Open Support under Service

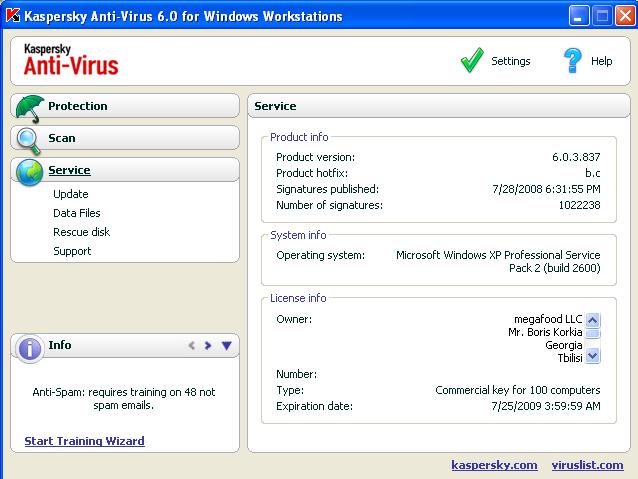72,251
